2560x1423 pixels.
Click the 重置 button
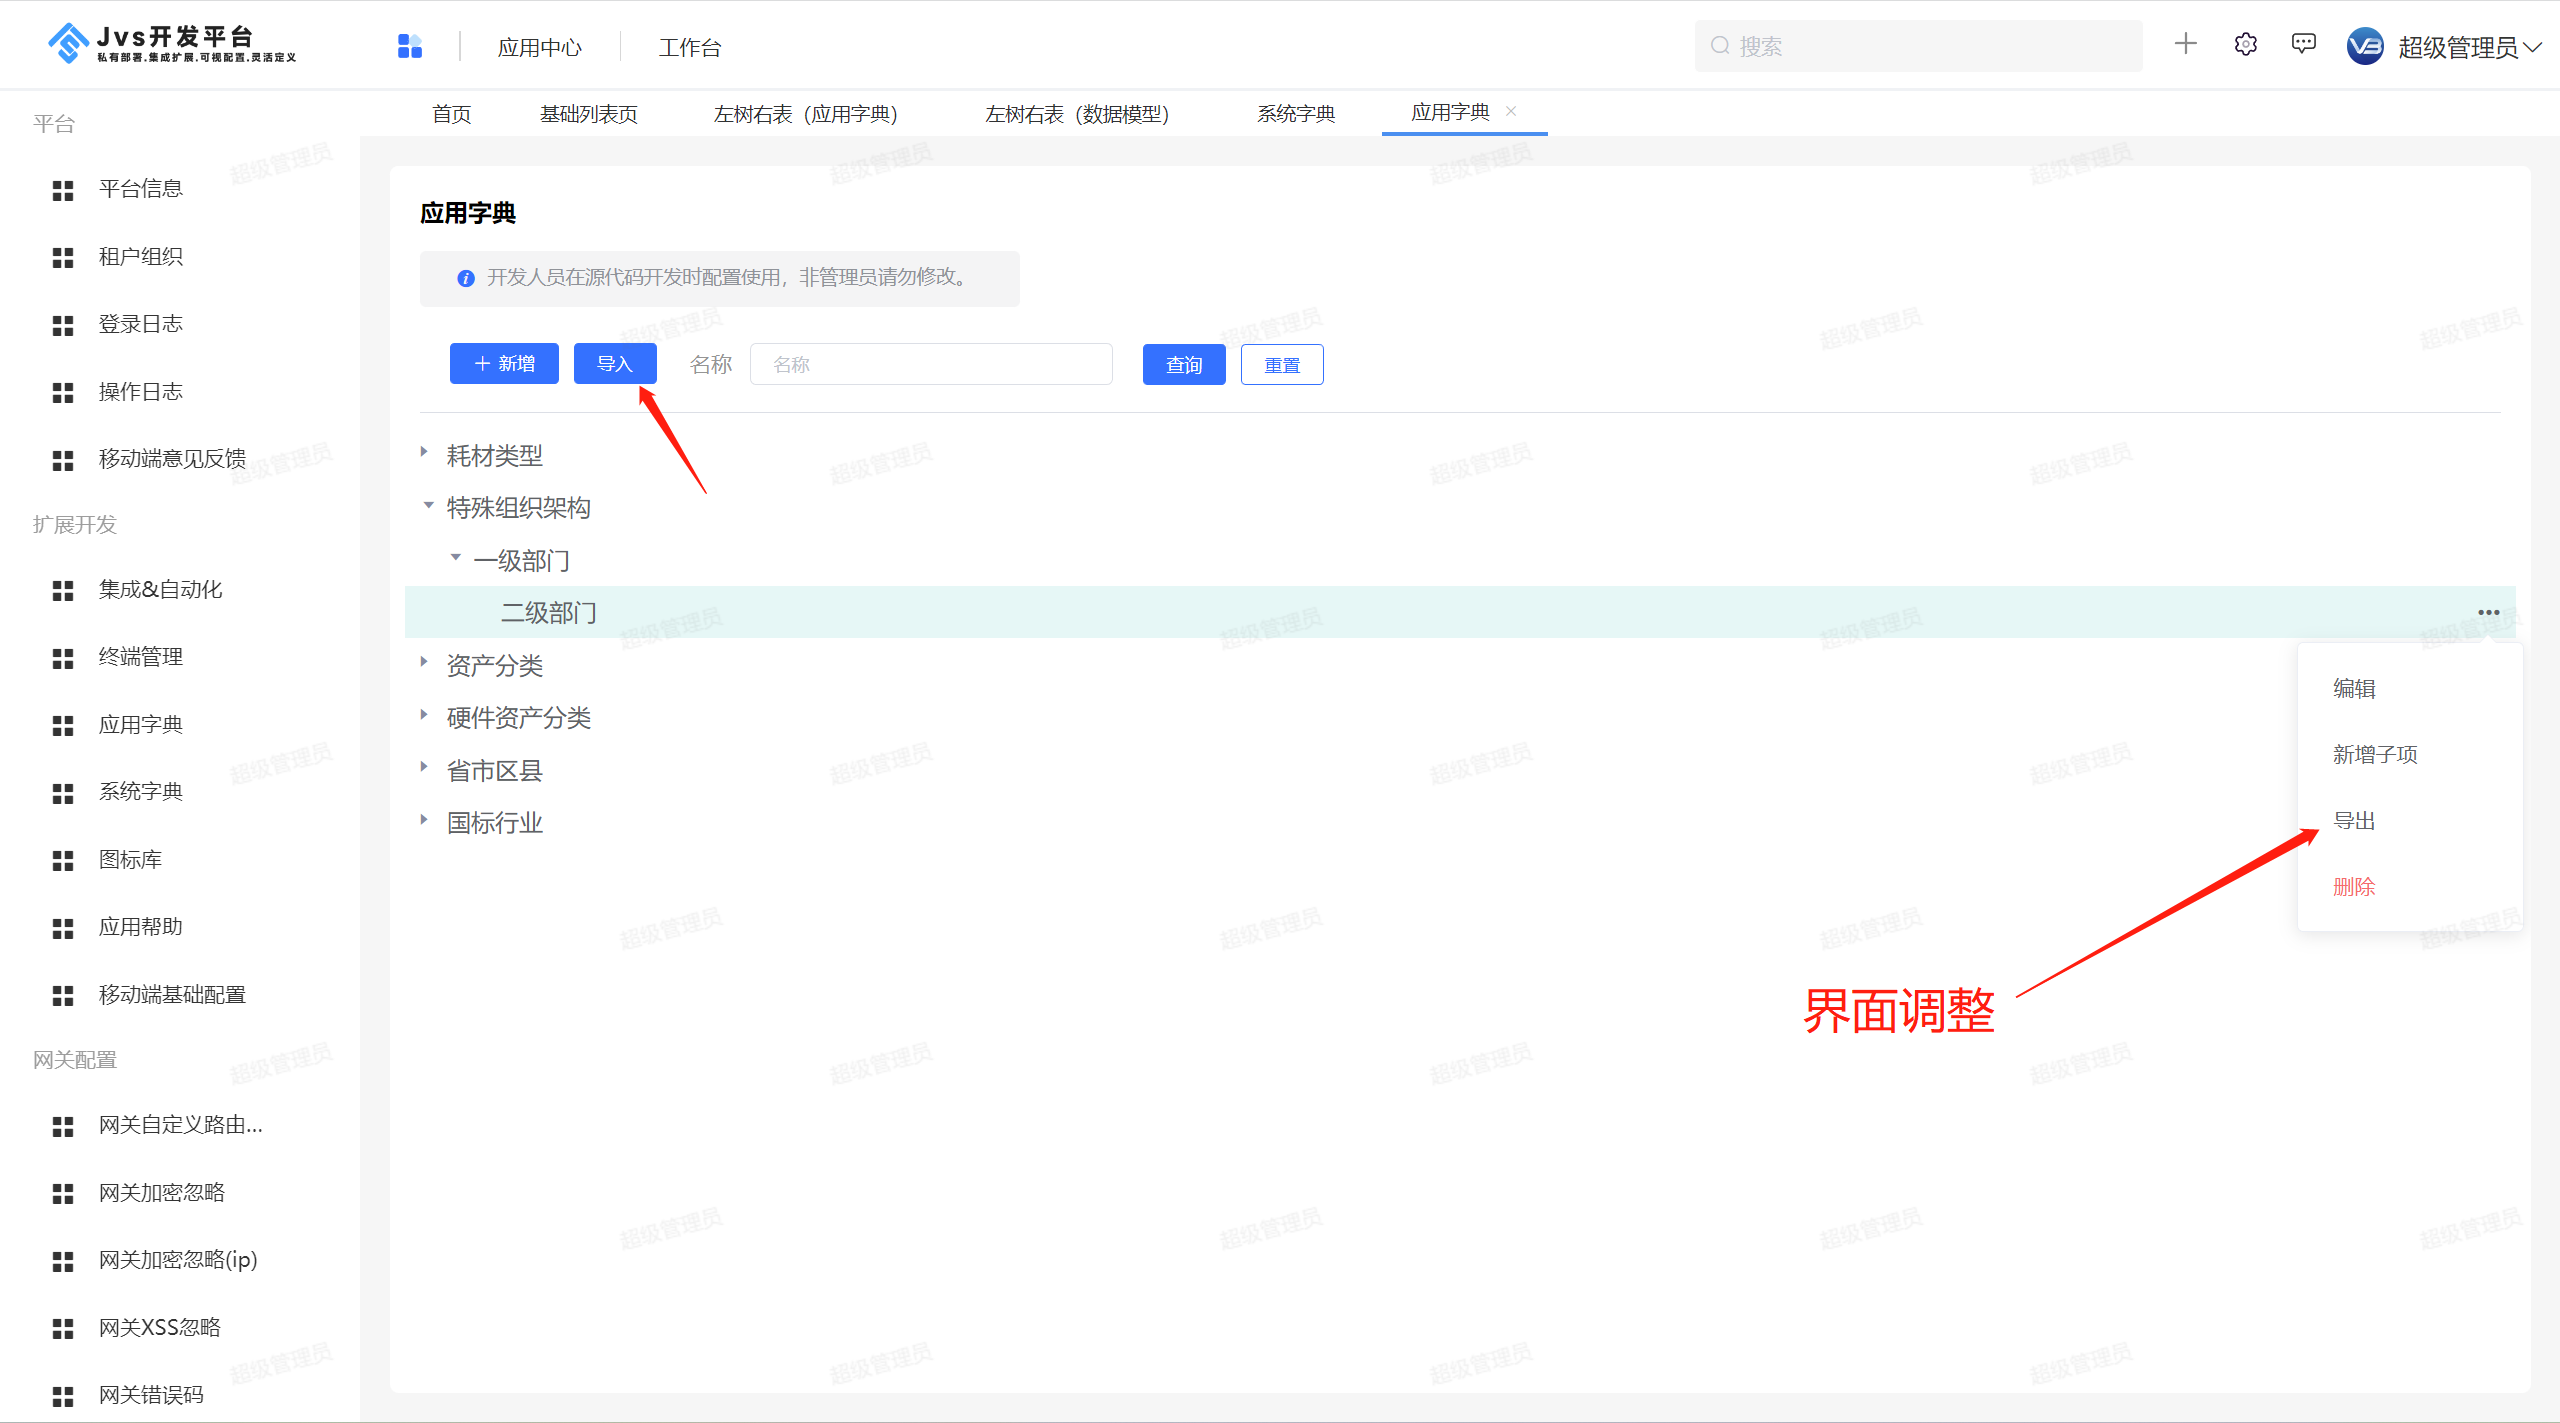(x=1282, y=365)
